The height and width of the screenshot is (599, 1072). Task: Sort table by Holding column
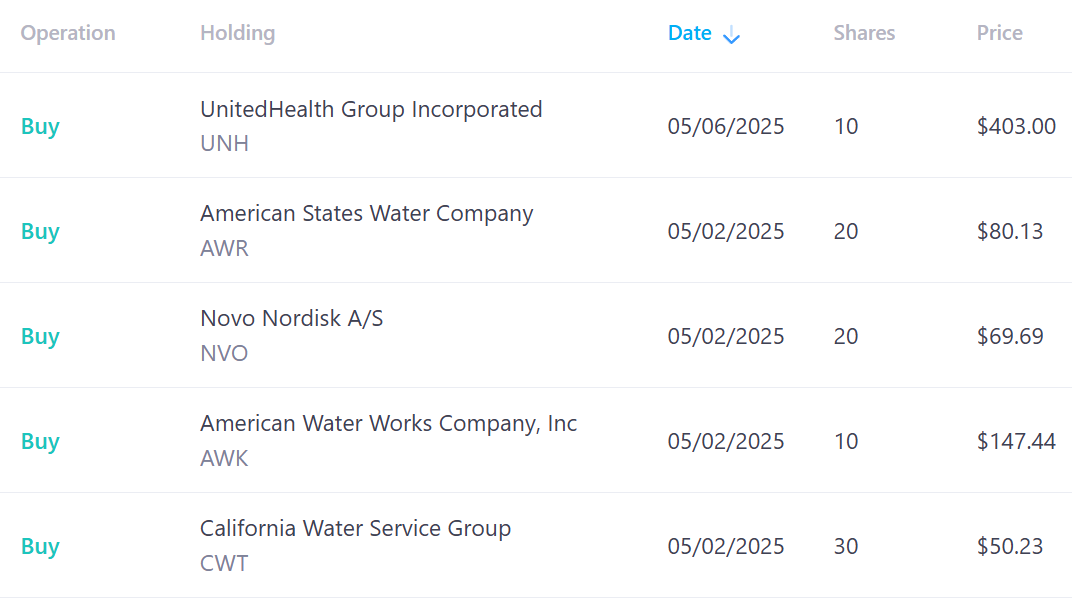pos(237,33)
